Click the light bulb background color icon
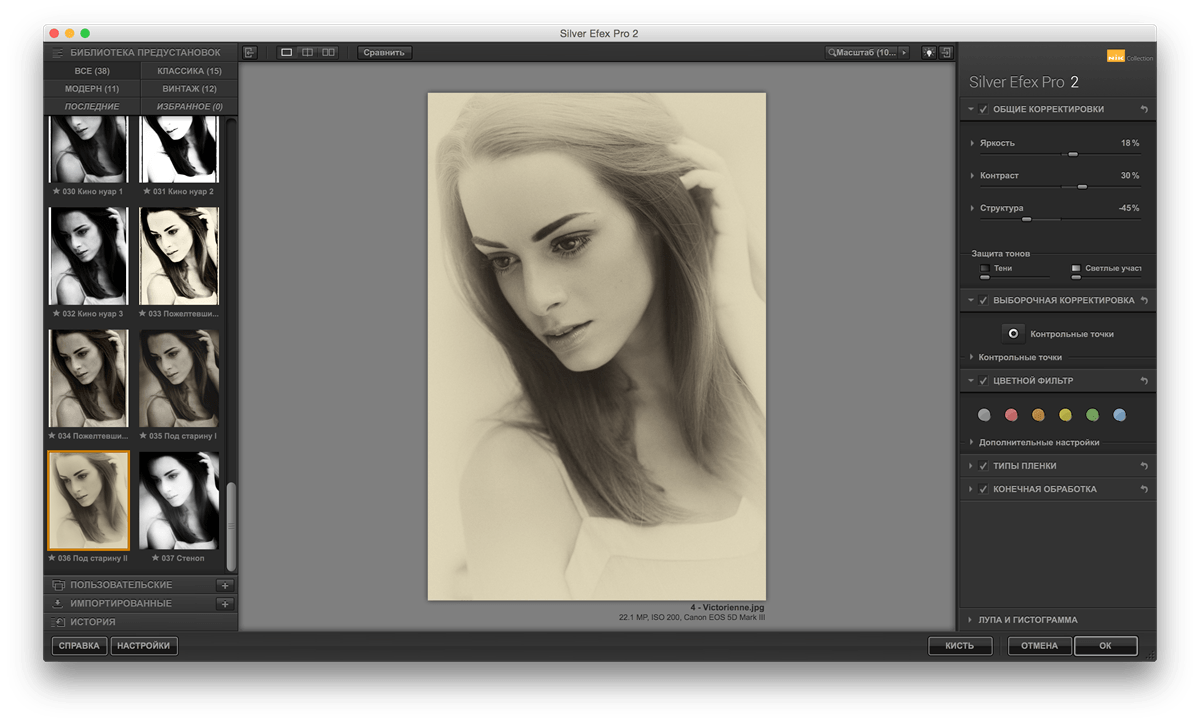This screenshot has height=723, width=1200. (929, 52)
